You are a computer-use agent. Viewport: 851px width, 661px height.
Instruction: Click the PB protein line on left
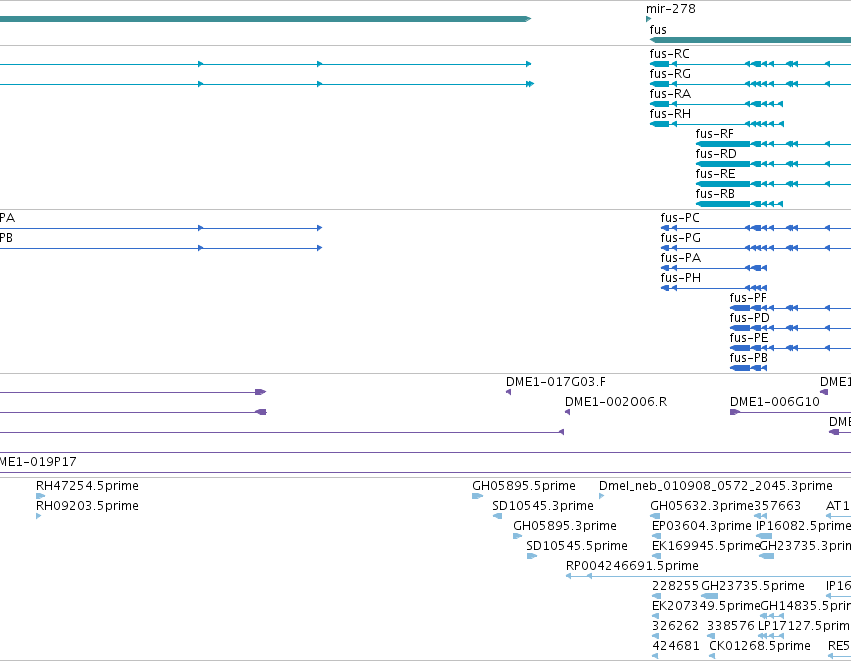(x=161, y=248)
